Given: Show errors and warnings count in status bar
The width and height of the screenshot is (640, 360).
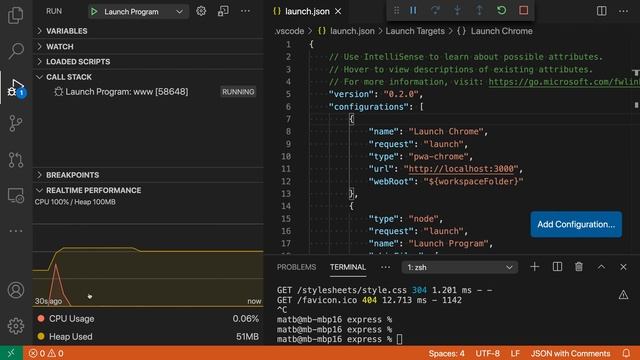Looking at the screenshot, I should tap(46, 353).
